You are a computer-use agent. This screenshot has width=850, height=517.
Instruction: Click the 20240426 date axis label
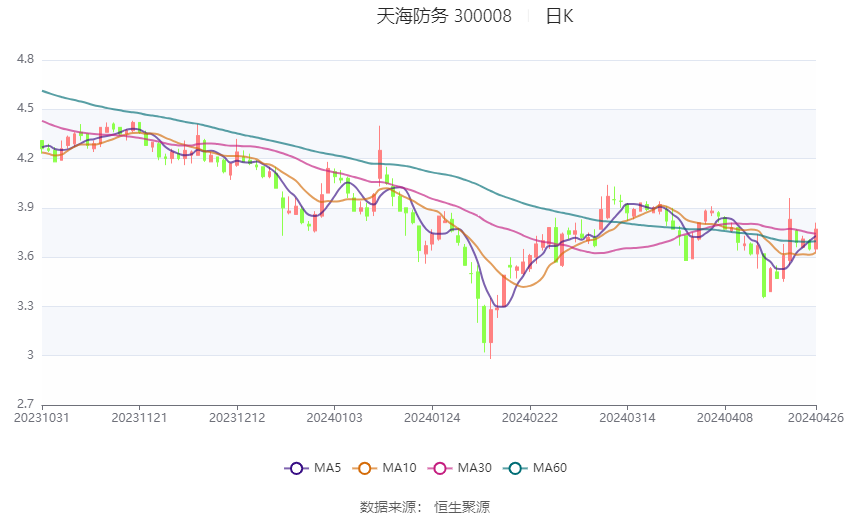tap(816, 418)
